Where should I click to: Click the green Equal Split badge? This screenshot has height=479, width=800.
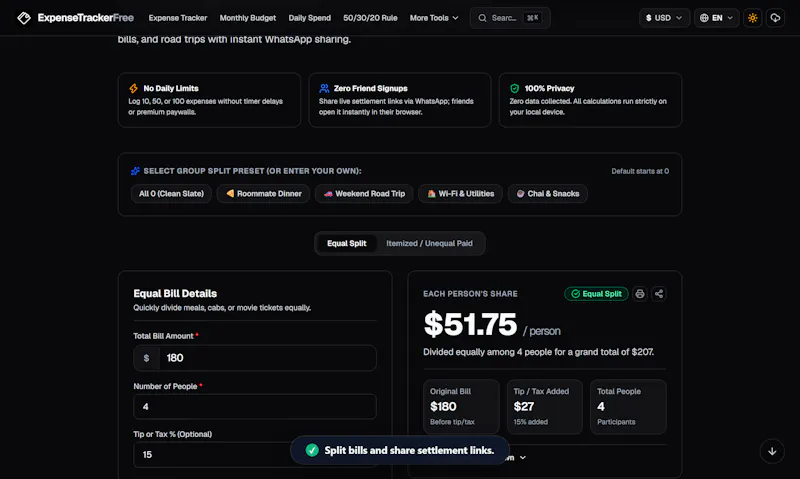(596, 294)
